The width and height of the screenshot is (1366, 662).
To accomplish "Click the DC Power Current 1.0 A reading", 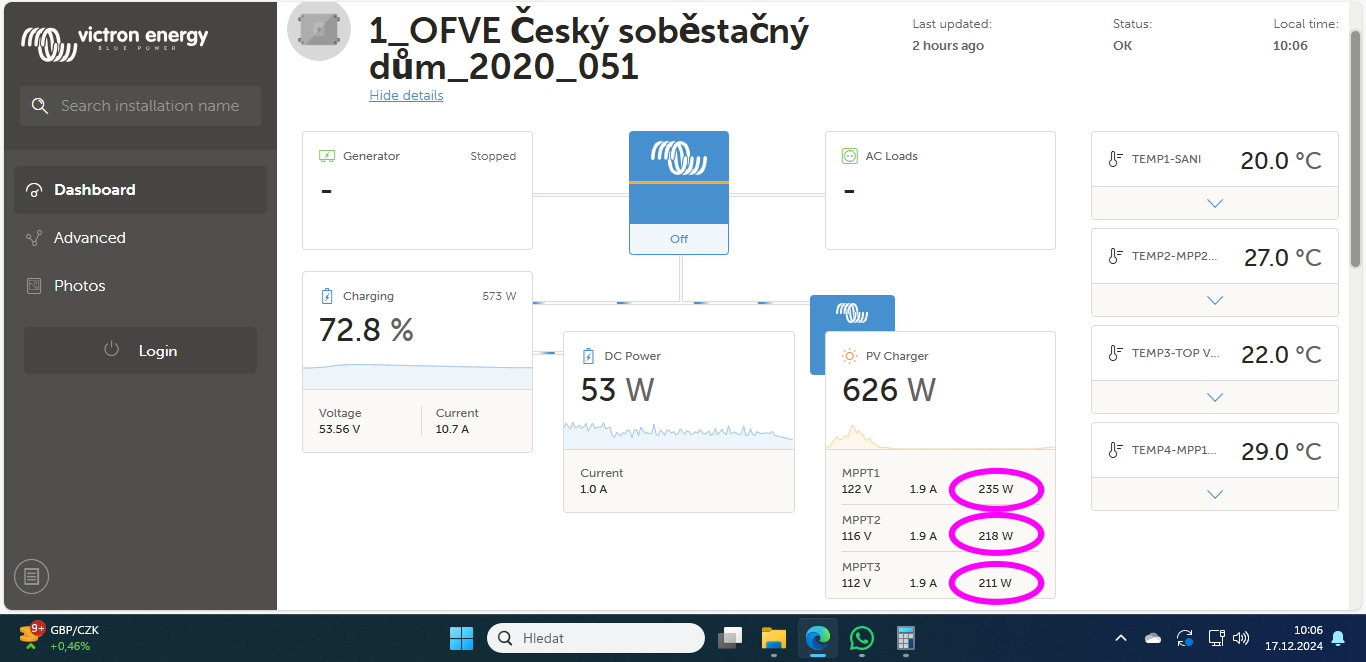I will coord(601,481).
